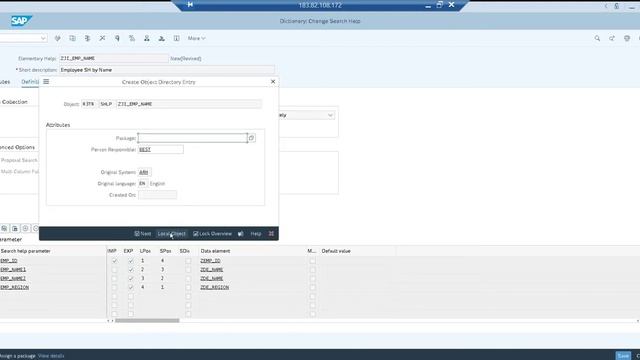
Task: Click the share arrow icon at top right
Action: click(x=612, y=38)
